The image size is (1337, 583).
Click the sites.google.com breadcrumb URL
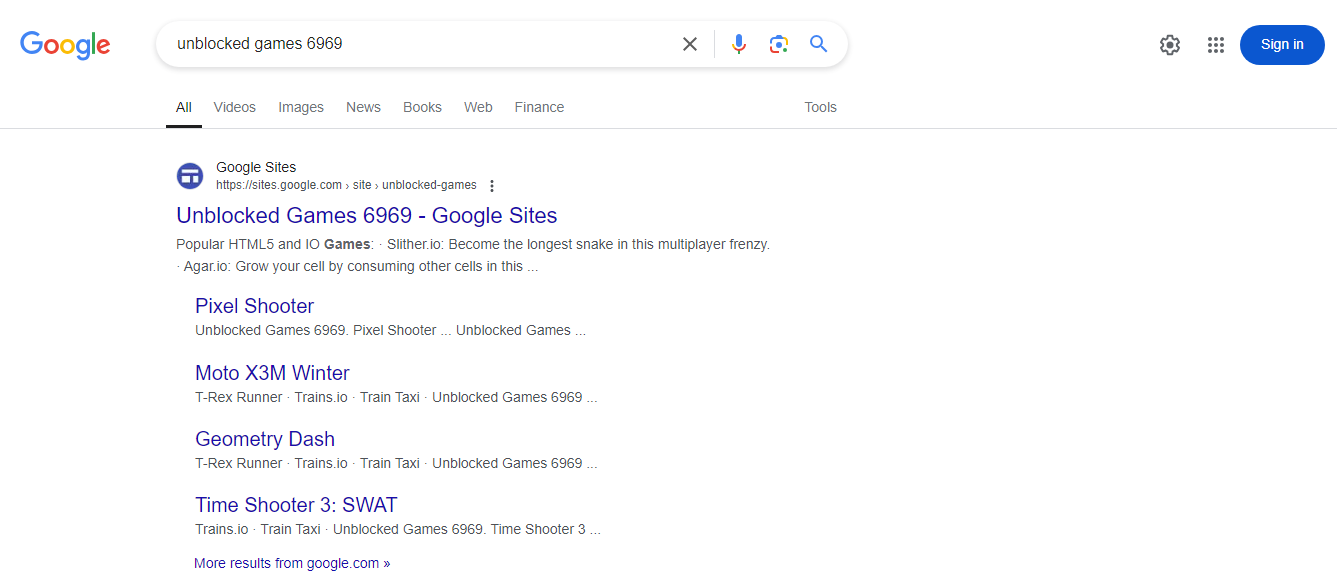(346, 185)
